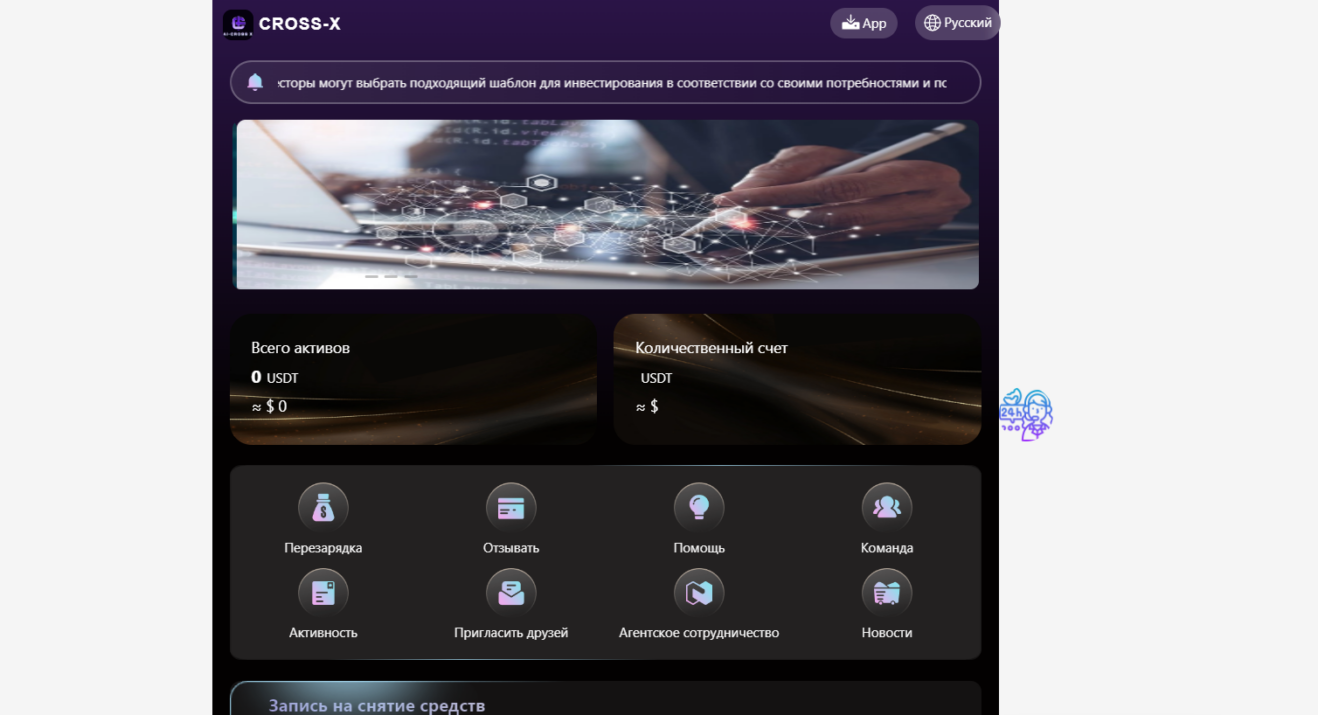Click the CROSS-X brand name text
This screenshot has width=1318, height=715.
tap(300, 24)
